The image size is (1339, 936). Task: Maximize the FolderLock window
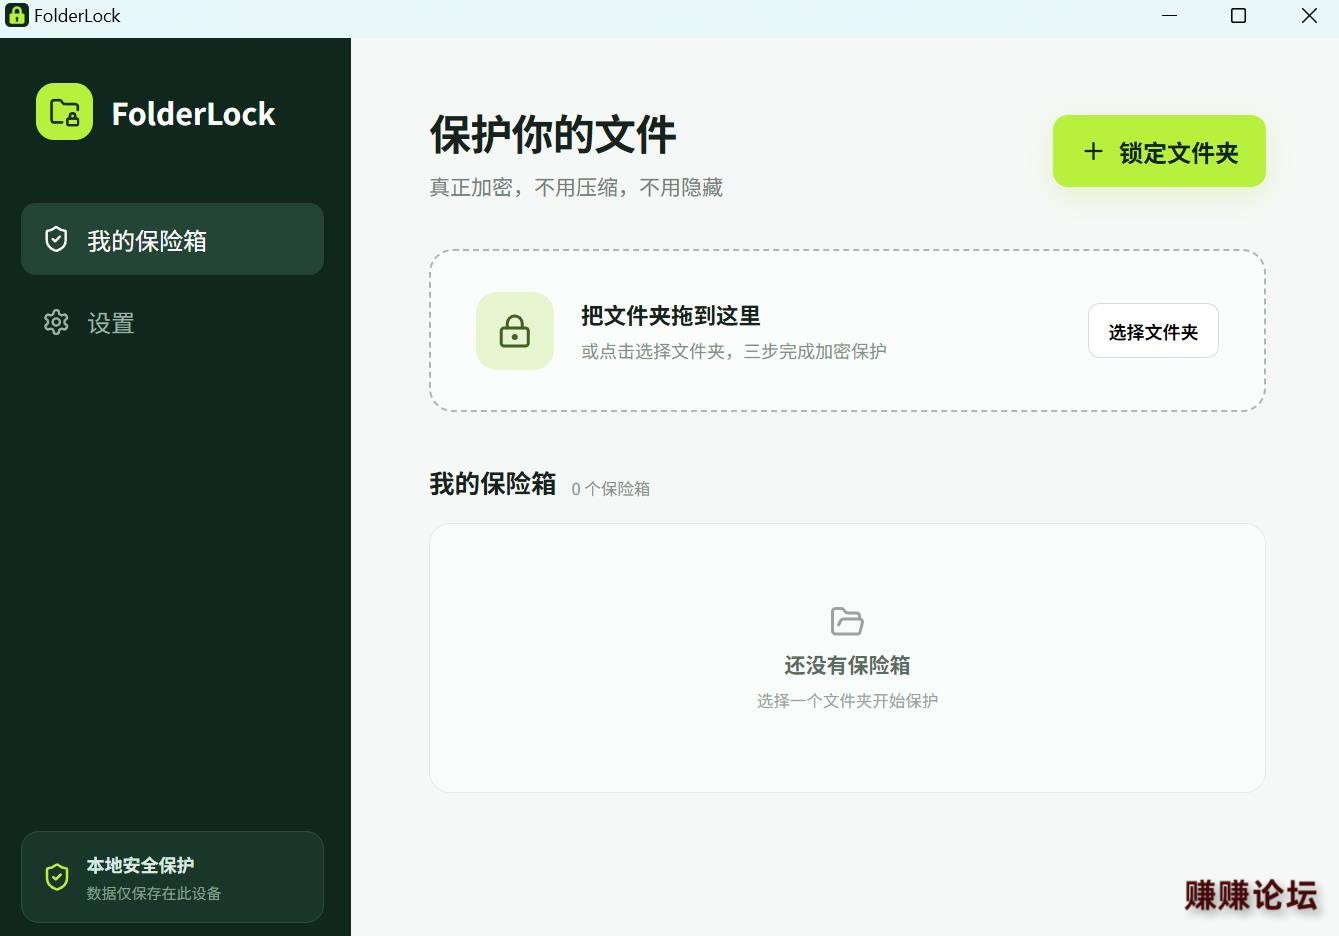pos(1238,16)
